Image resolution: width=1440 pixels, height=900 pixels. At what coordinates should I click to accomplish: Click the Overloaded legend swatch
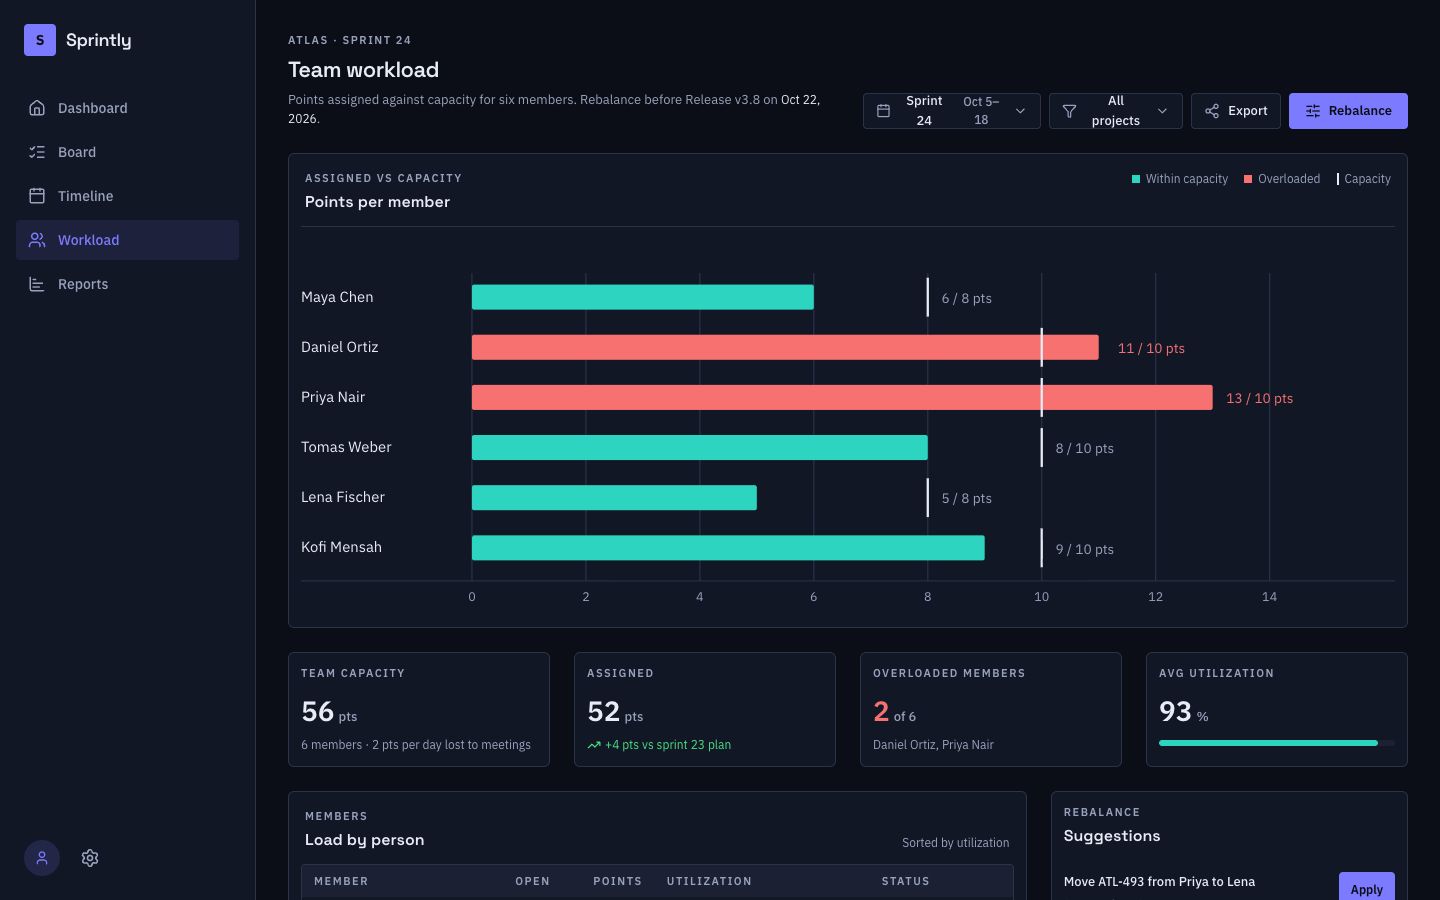coord(1248,179)
